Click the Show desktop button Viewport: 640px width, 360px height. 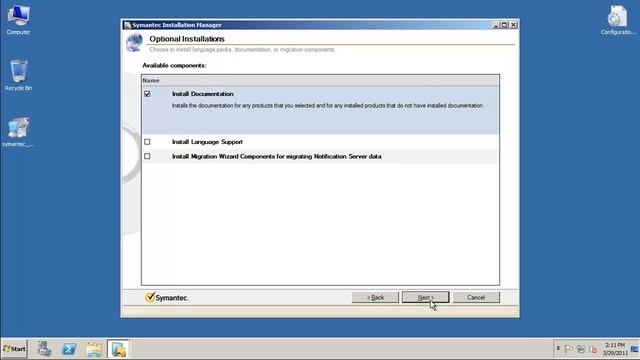coord(635,349)
